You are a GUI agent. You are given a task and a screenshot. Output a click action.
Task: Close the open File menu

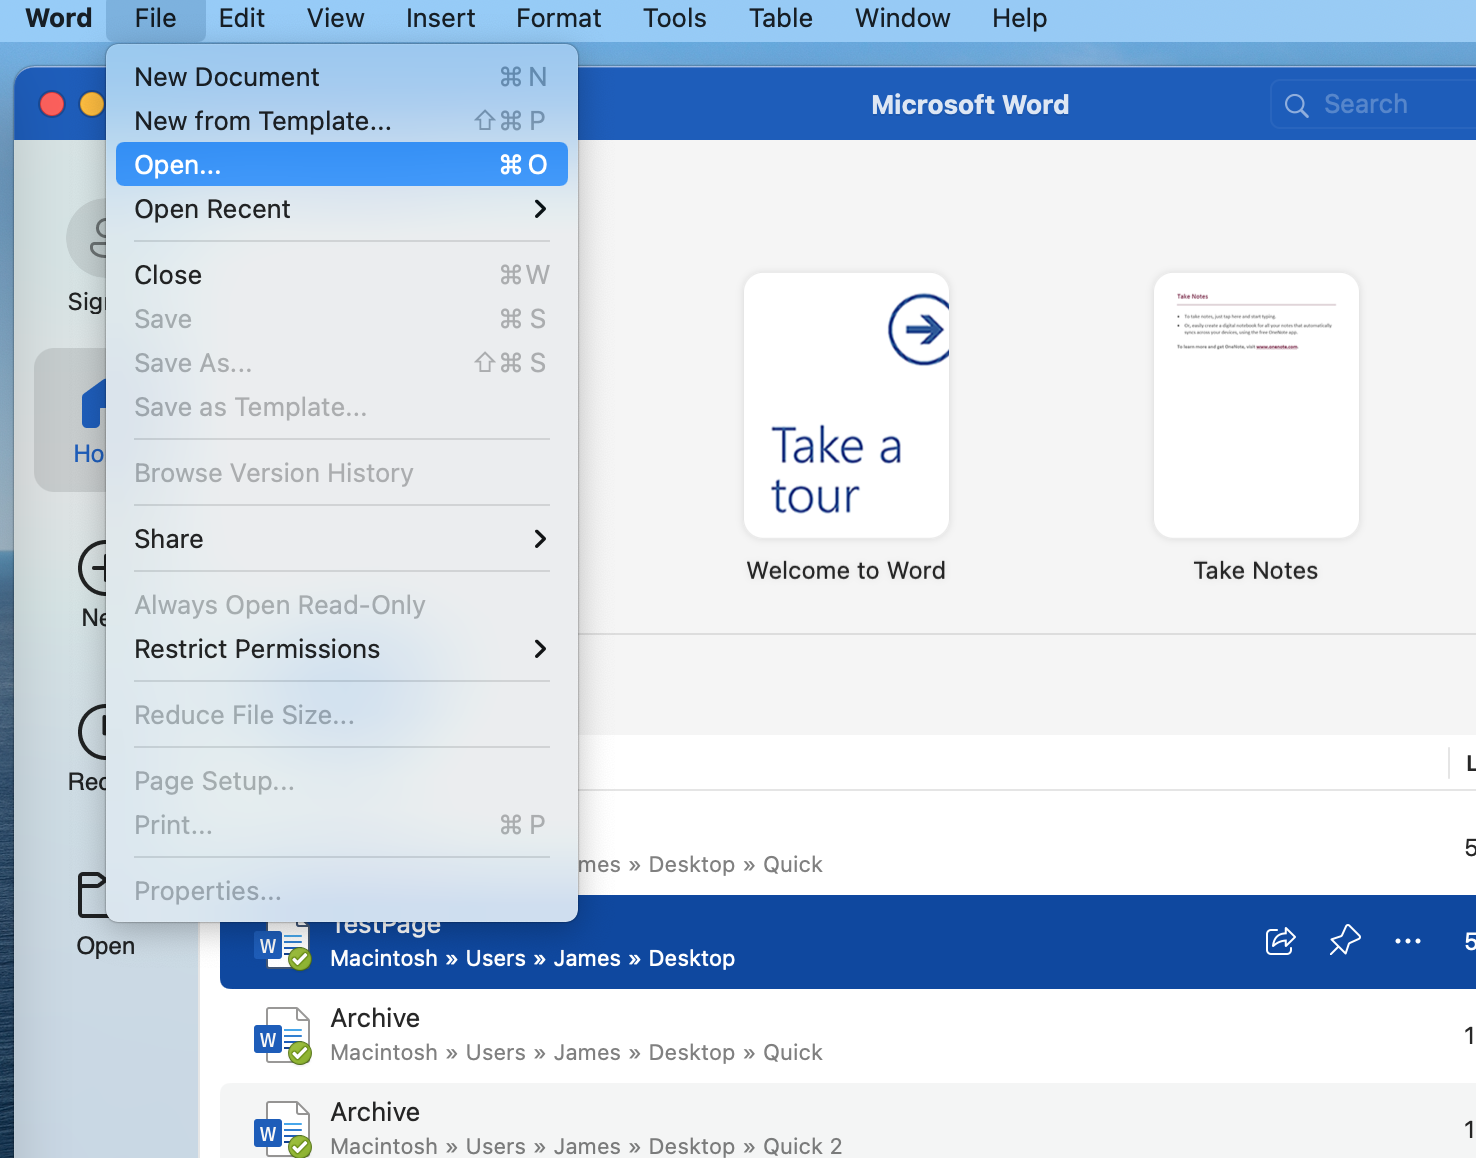[155, 18]
